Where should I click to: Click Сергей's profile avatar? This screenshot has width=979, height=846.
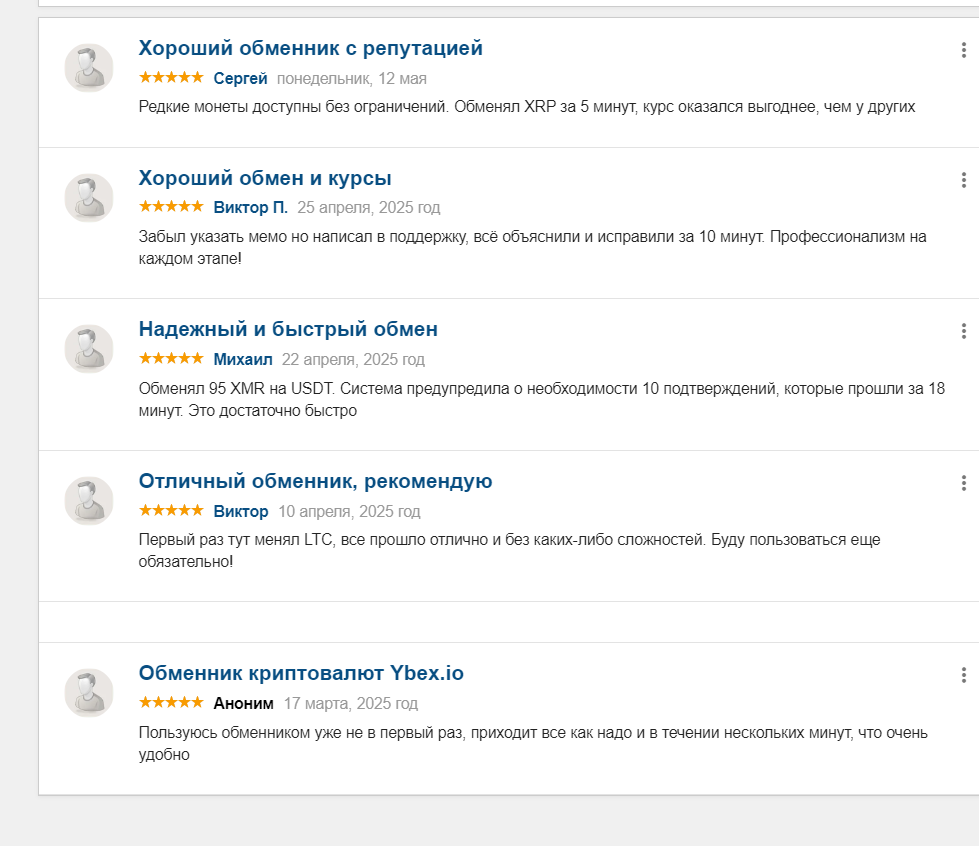tap(89, 67)
